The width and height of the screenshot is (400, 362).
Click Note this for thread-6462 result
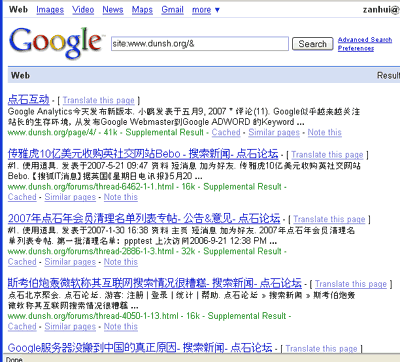(121, 197)
